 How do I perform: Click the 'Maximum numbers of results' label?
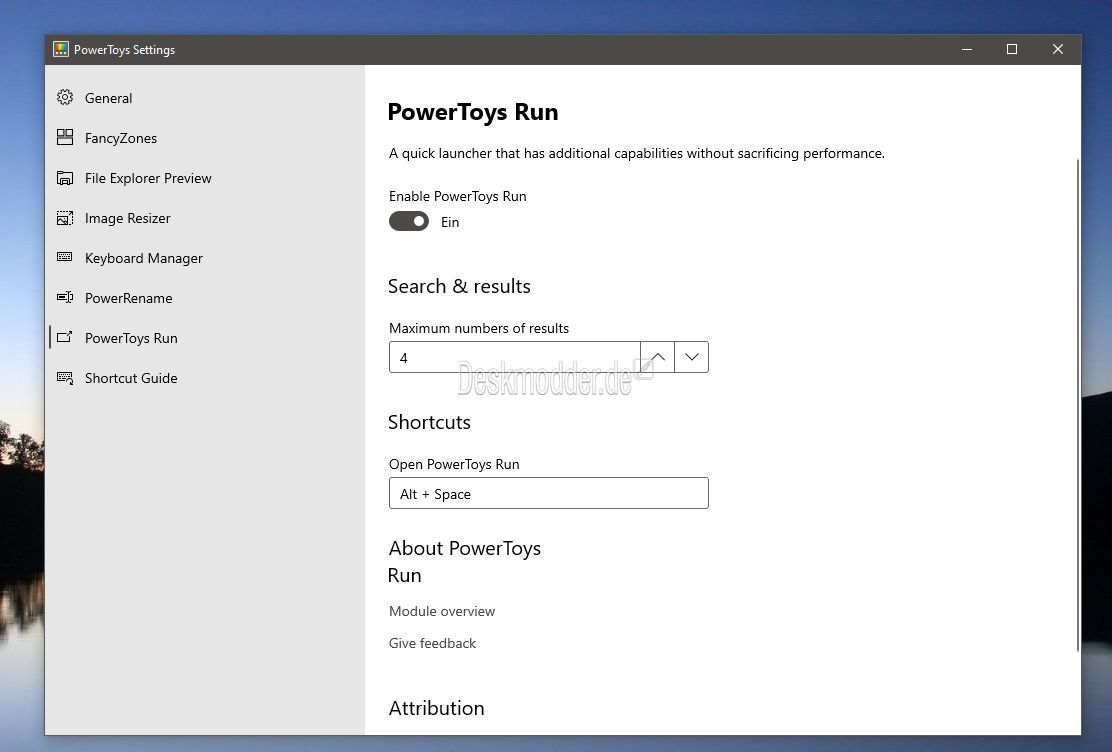coord(479,328)
